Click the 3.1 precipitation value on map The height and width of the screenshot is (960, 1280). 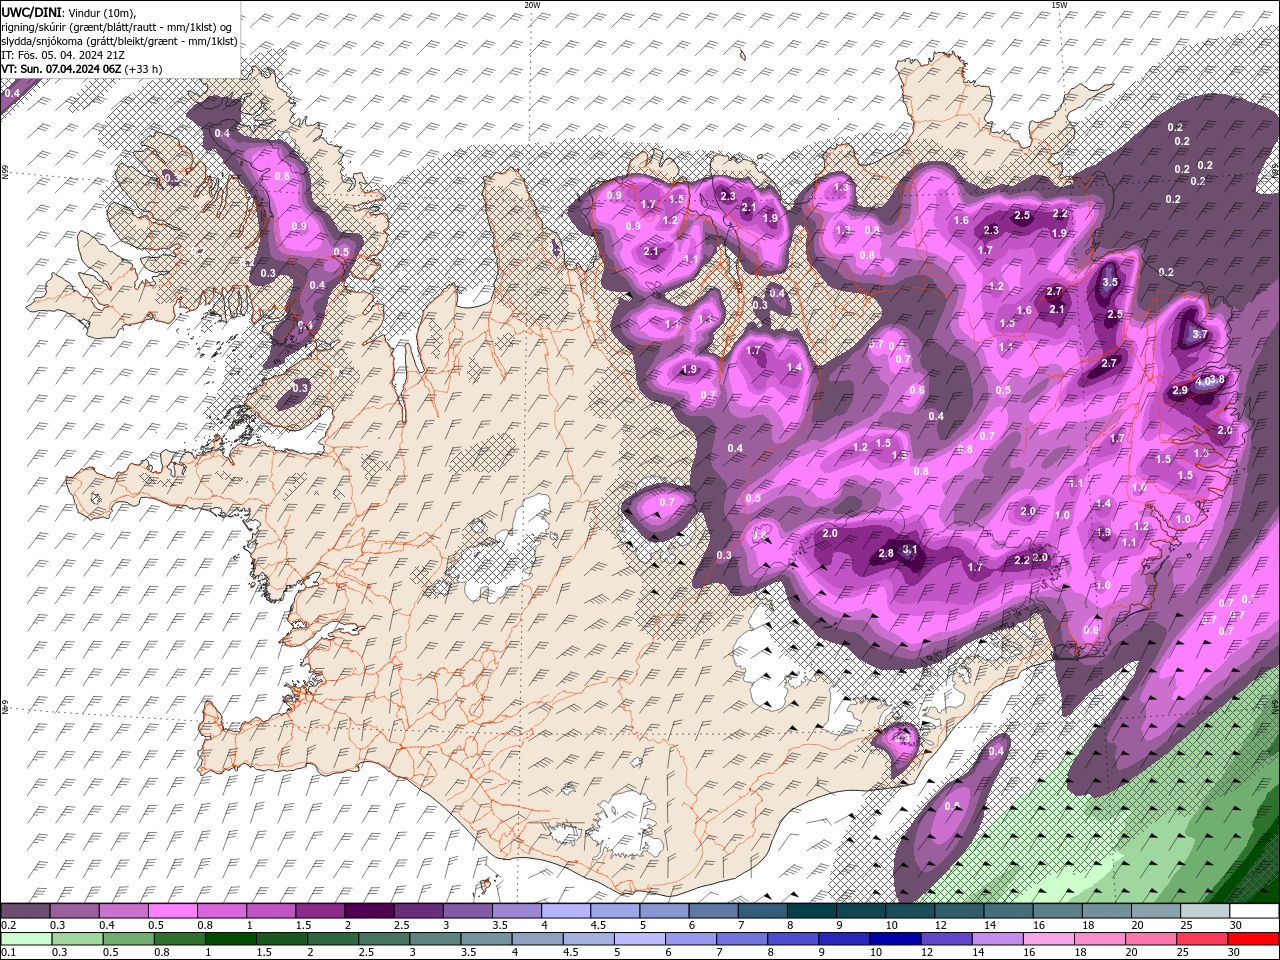click(909, 550)
